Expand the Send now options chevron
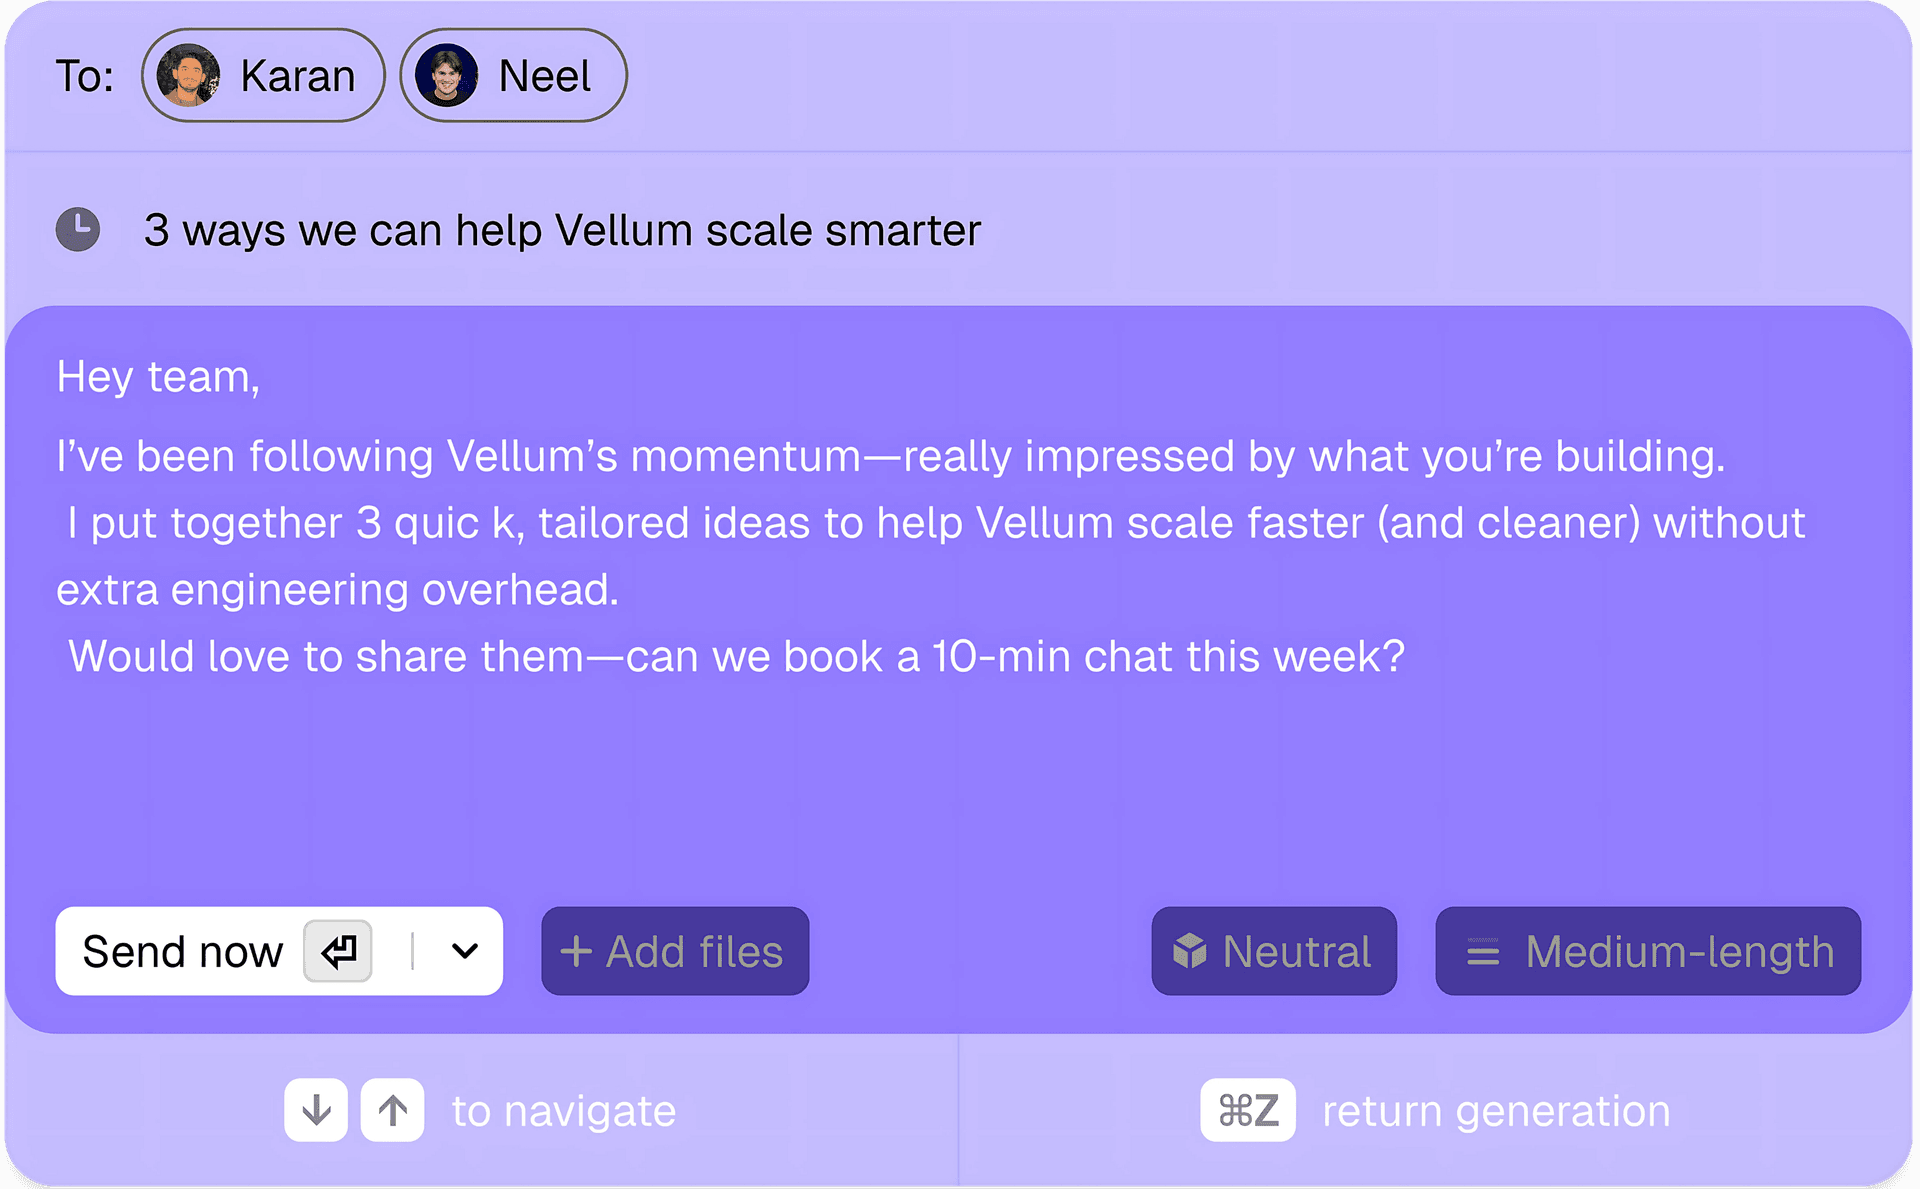The image size is (1920, 1189). (x=465, y=951)
